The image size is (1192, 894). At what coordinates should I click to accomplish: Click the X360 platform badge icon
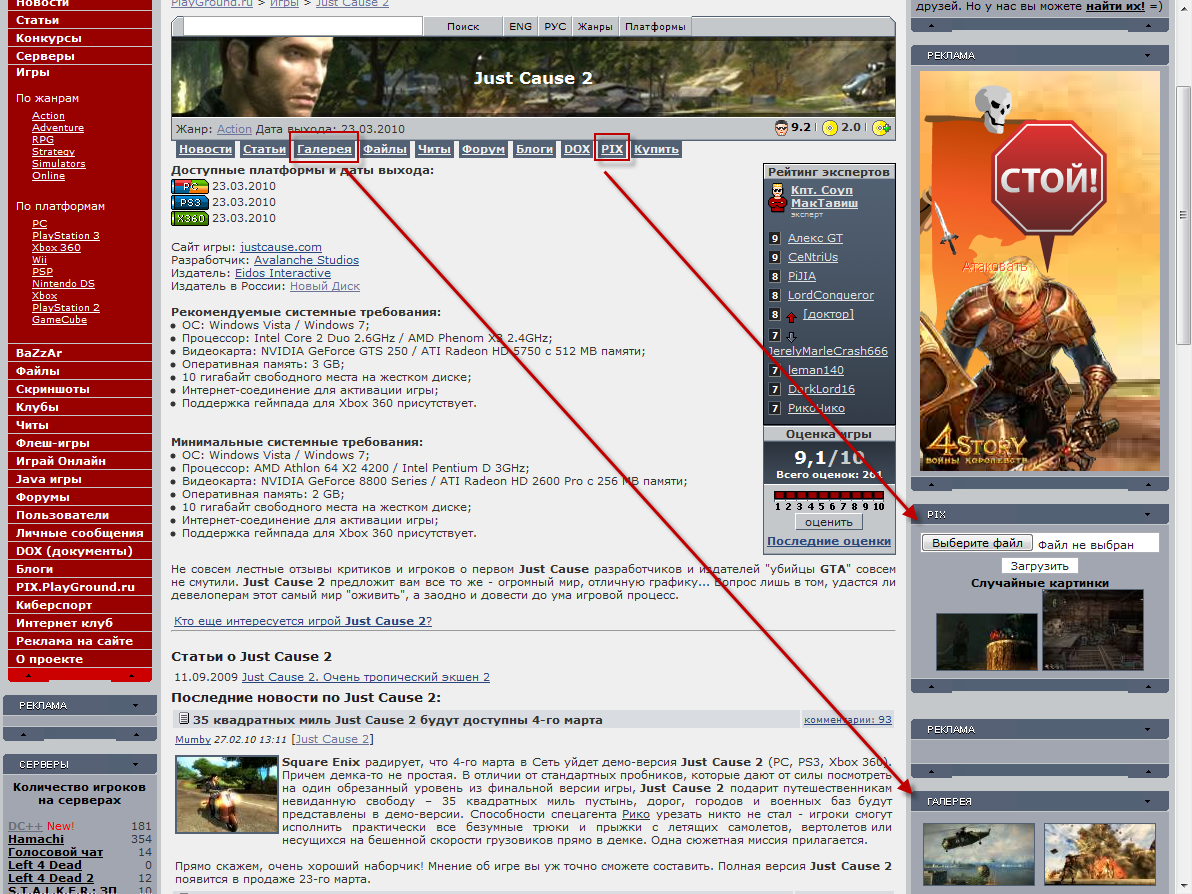point(190,218)
